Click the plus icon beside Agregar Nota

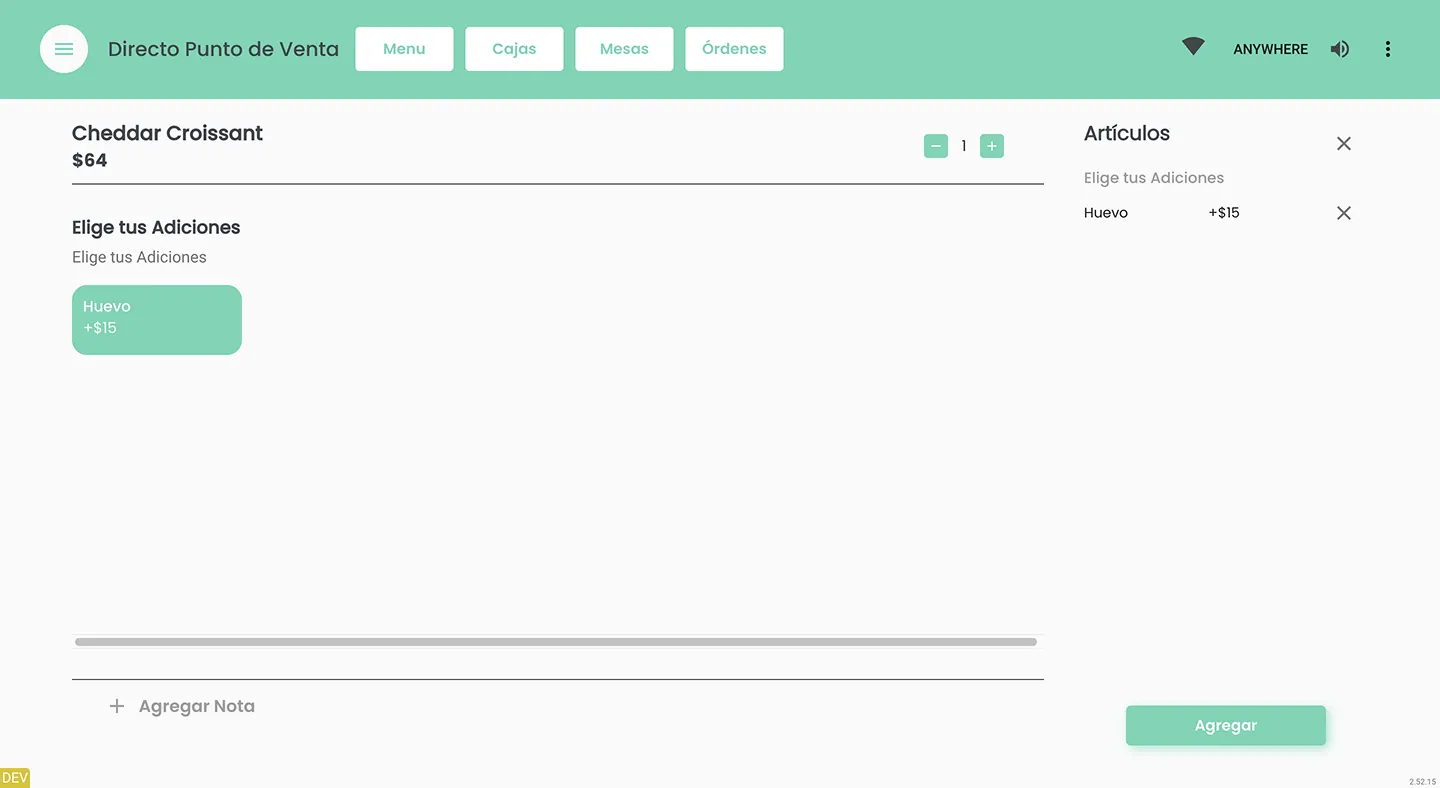pyautogui.click(x=117, y=706)
